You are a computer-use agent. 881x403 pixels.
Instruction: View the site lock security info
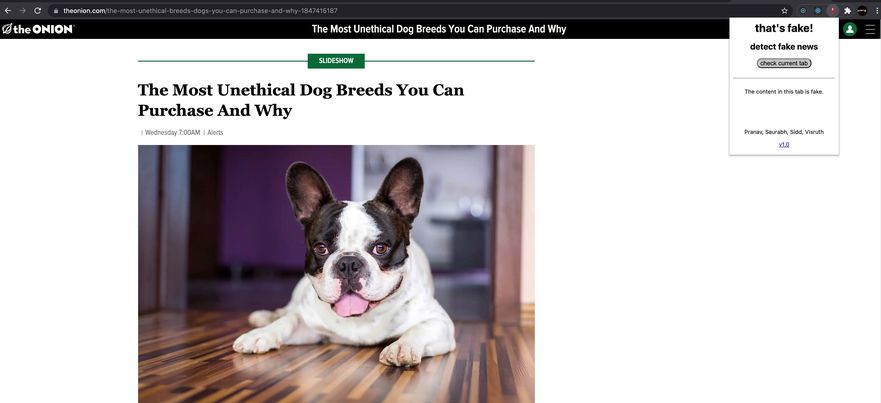tap(56, 11)
